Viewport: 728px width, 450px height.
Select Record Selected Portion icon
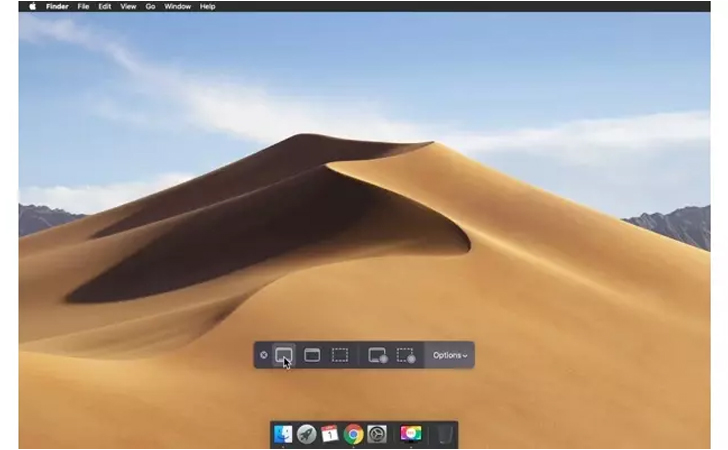(406, 356)
